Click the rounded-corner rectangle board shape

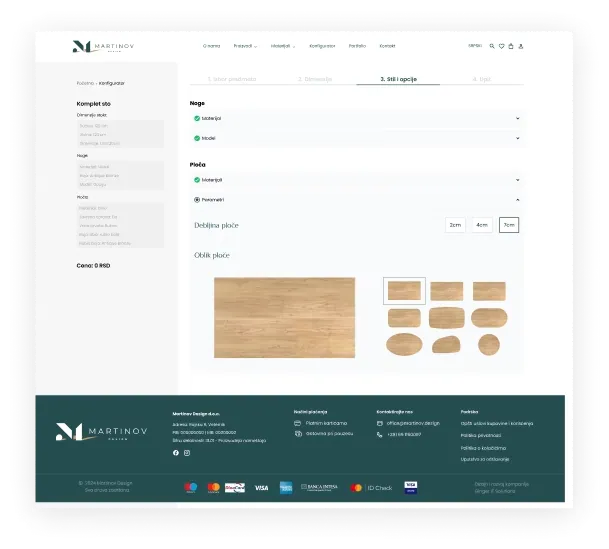(404, 318)
